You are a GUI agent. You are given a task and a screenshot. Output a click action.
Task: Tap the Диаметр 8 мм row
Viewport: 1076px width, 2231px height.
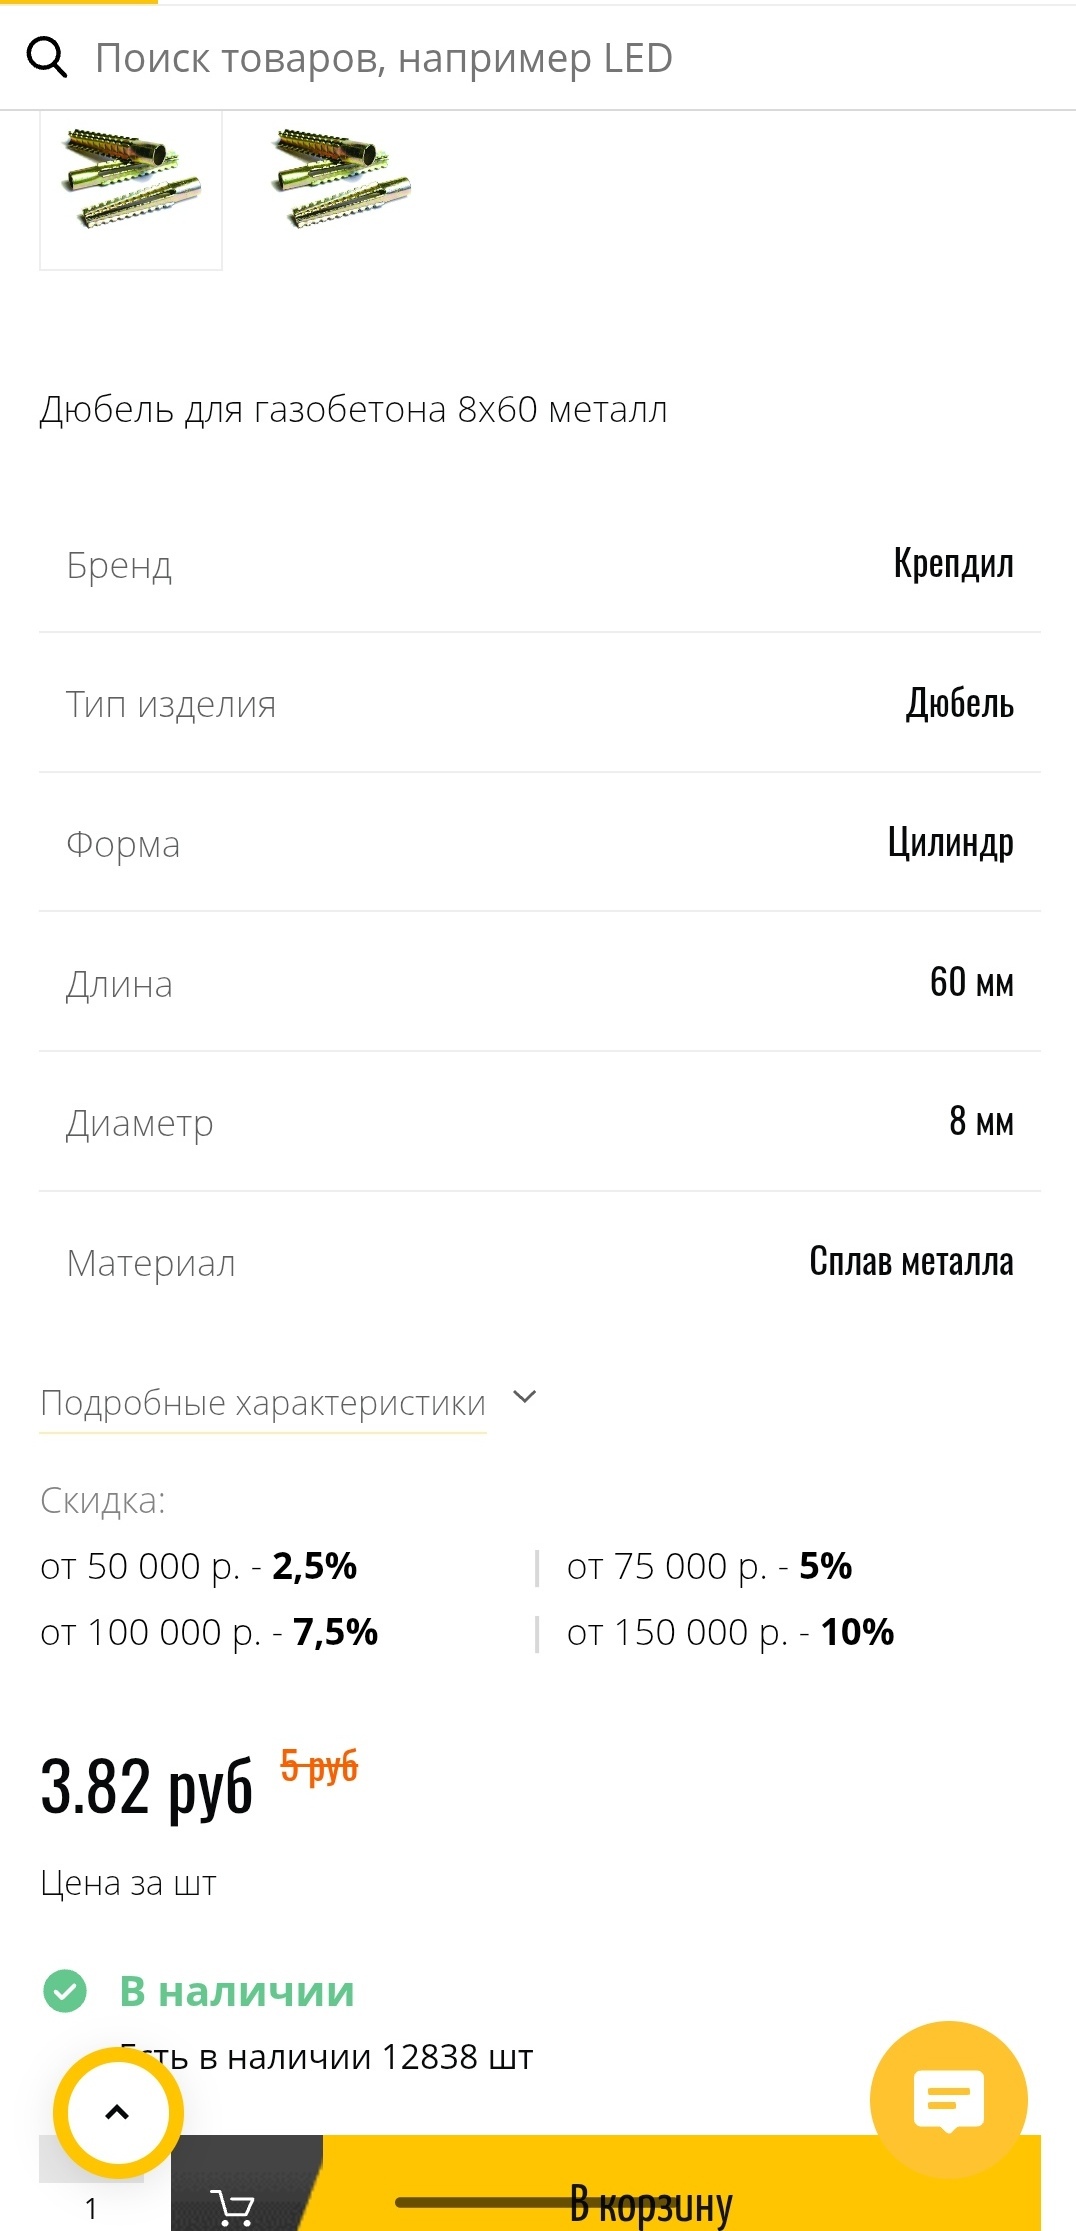tap(540, 1123)
